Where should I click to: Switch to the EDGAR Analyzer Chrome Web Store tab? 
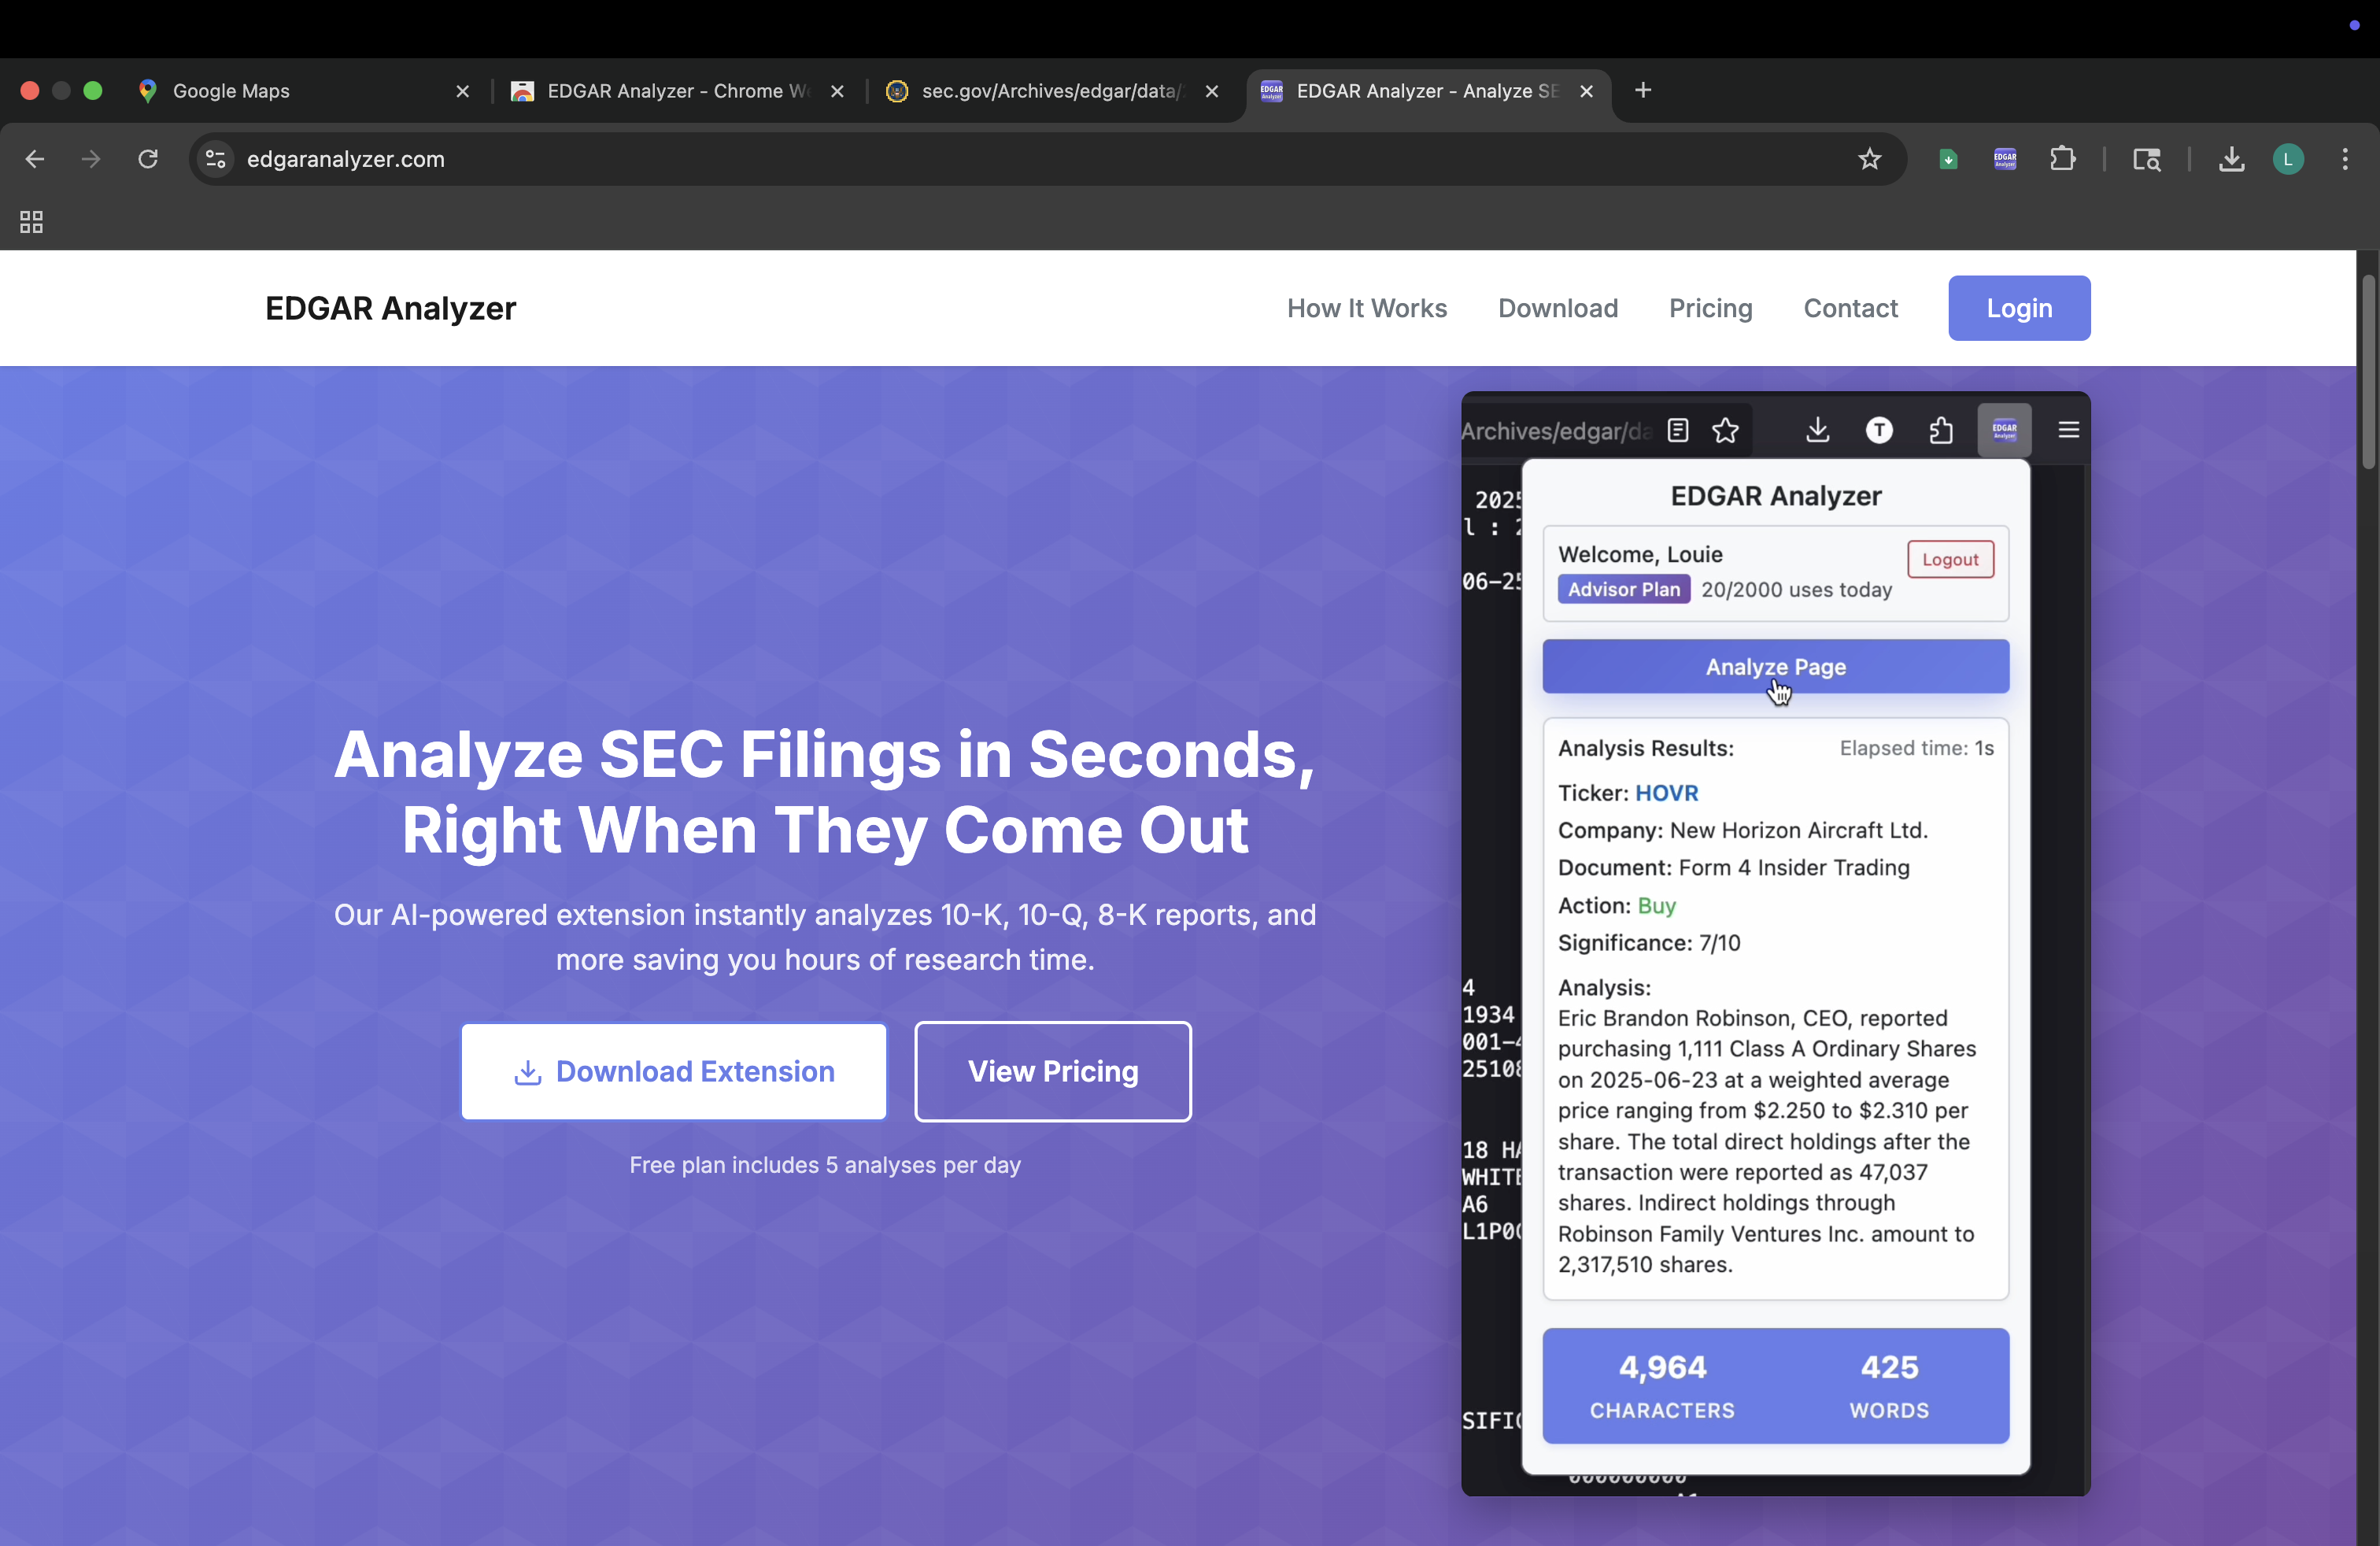(x=678, y=91)
